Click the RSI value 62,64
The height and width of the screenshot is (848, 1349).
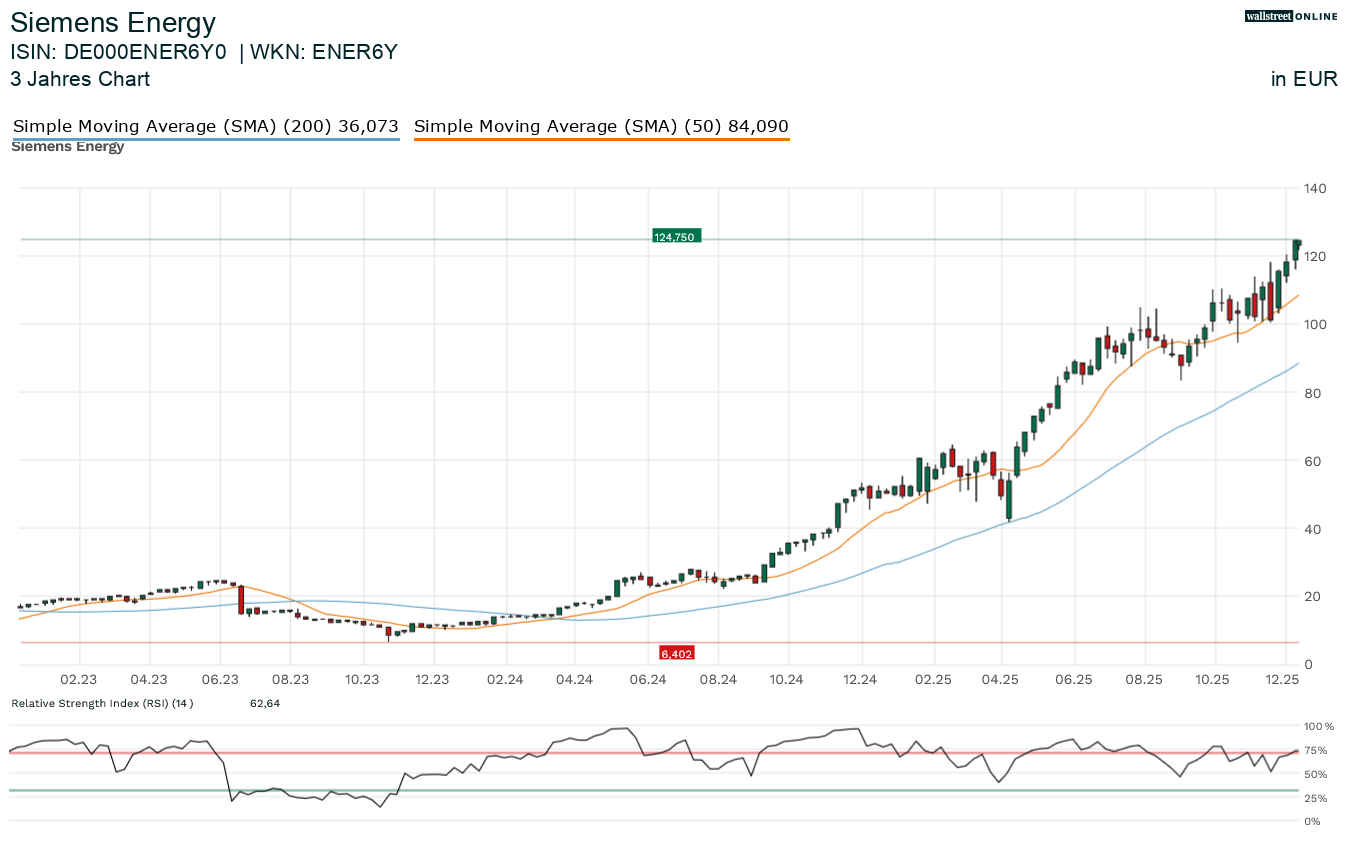pyautogui.click(x=265, y=703)
